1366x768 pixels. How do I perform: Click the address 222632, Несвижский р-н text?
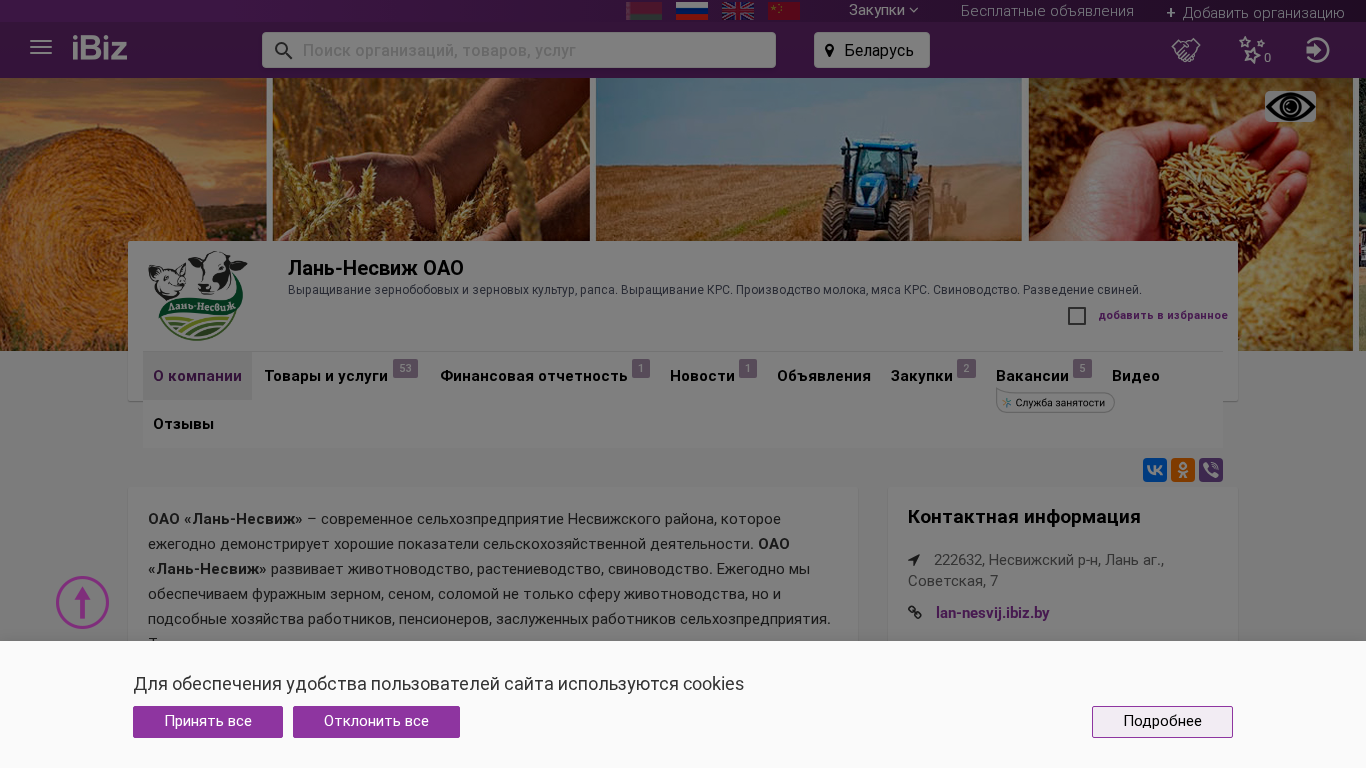(1036, 570)
